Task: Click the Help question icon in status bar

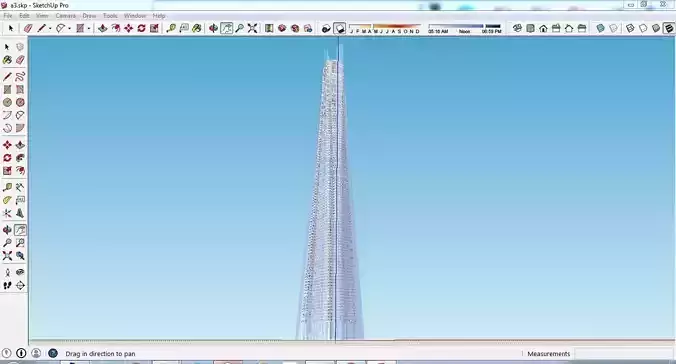Action: [x=53, y=353]
